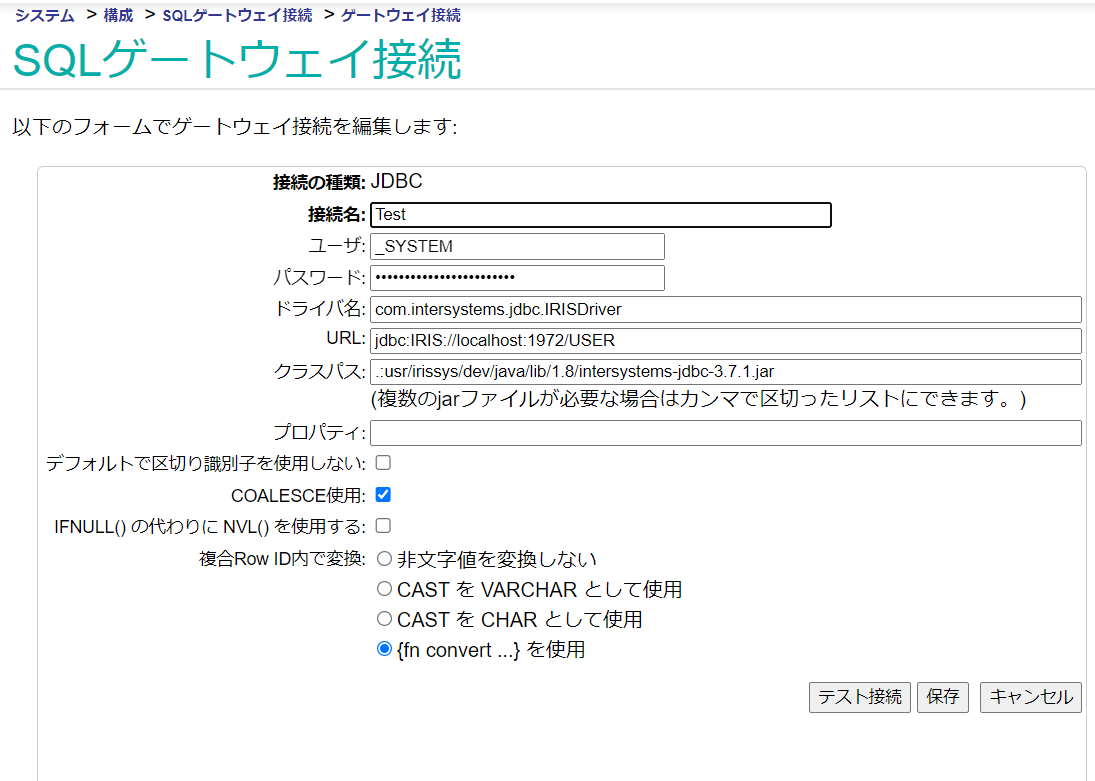
Task: Click the ユーザ field with _SYSTEM
Action: click(x=517, y=246)
